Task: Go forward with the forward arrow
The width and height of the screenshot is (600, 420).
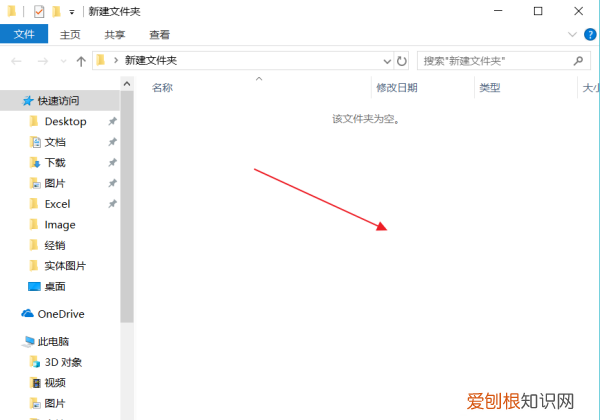Action: [42, 61]
